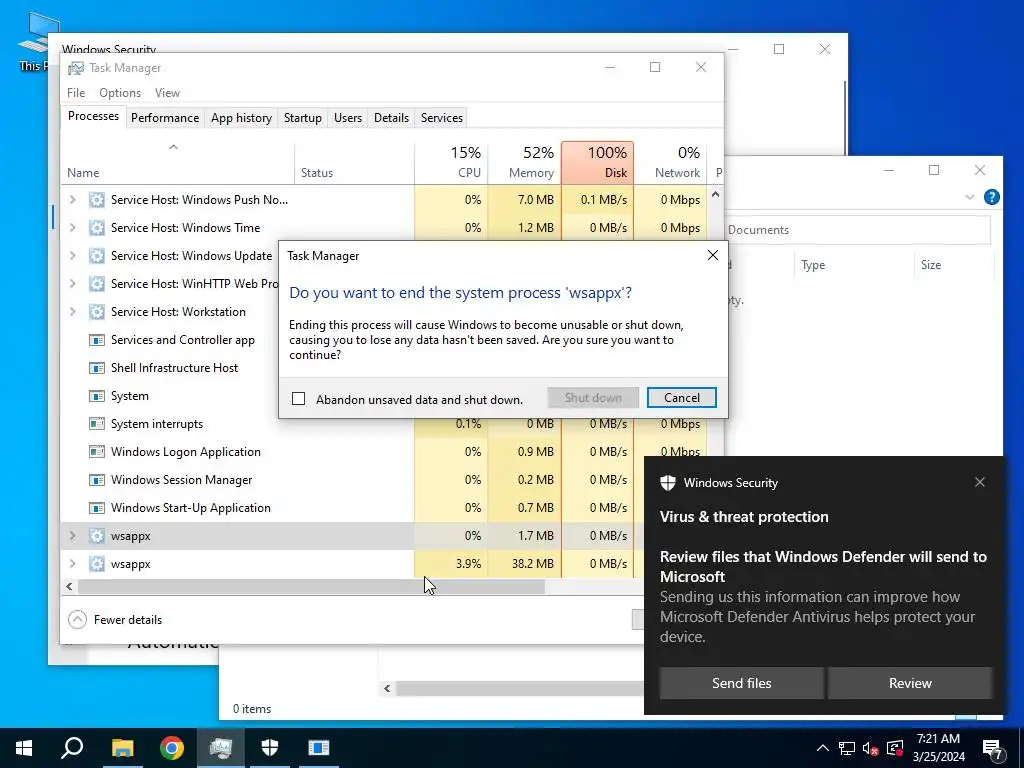Click the Windows Security shield icon in notification
Image resolution: width=1024 pixels, height=768 pixels.
[667, 483]
